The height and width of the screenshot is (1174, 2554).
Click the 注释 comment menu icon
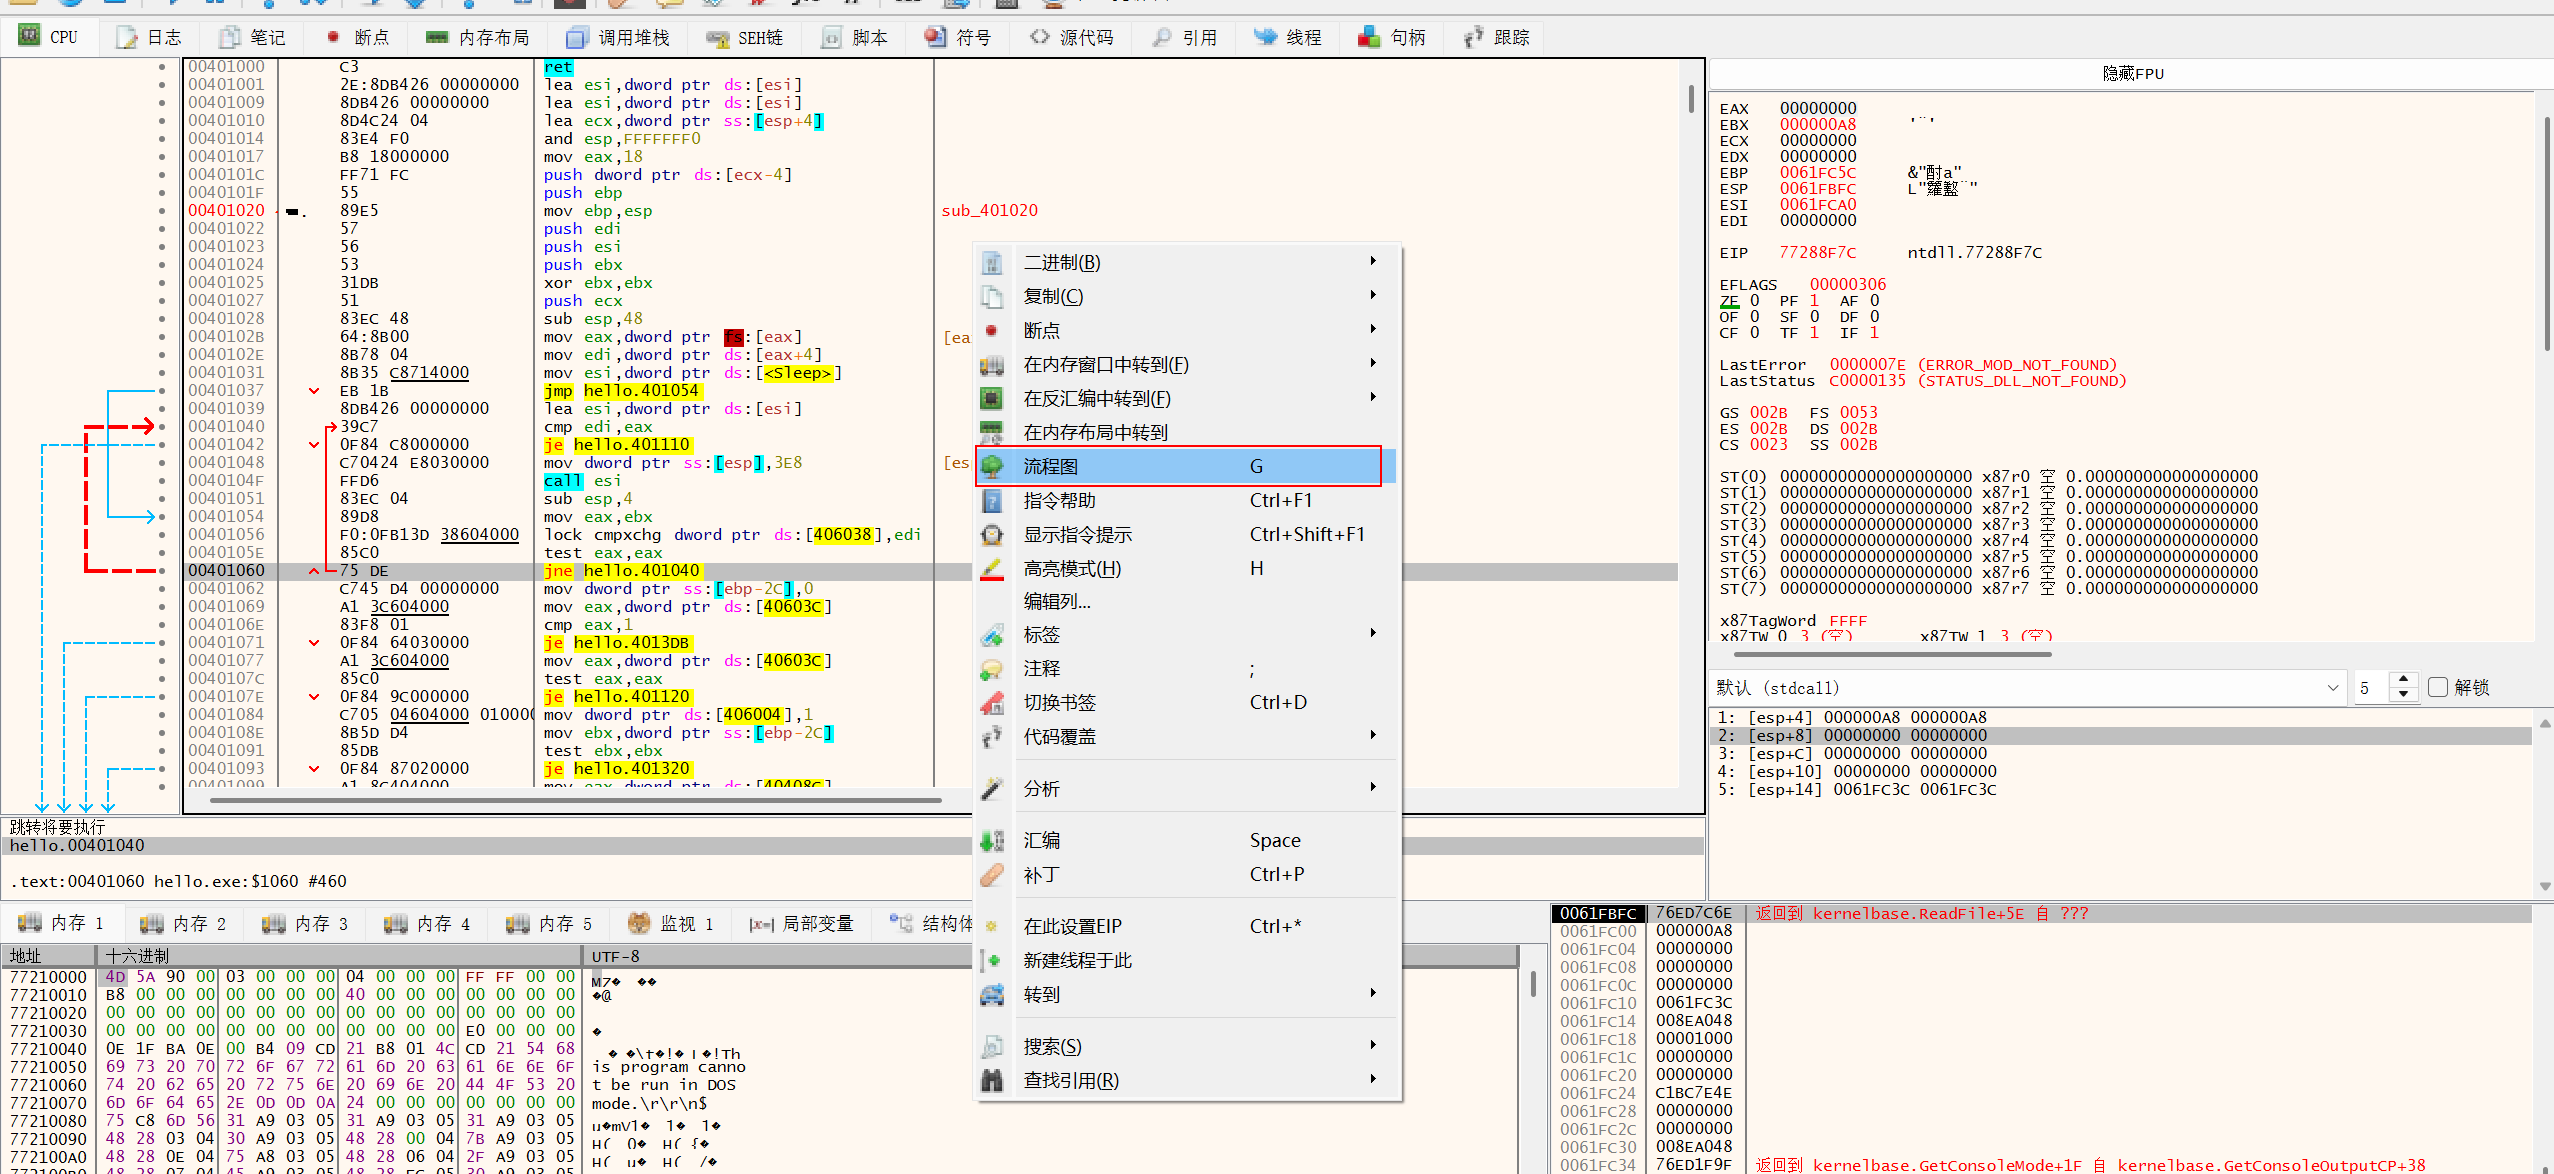coord(992,669)
